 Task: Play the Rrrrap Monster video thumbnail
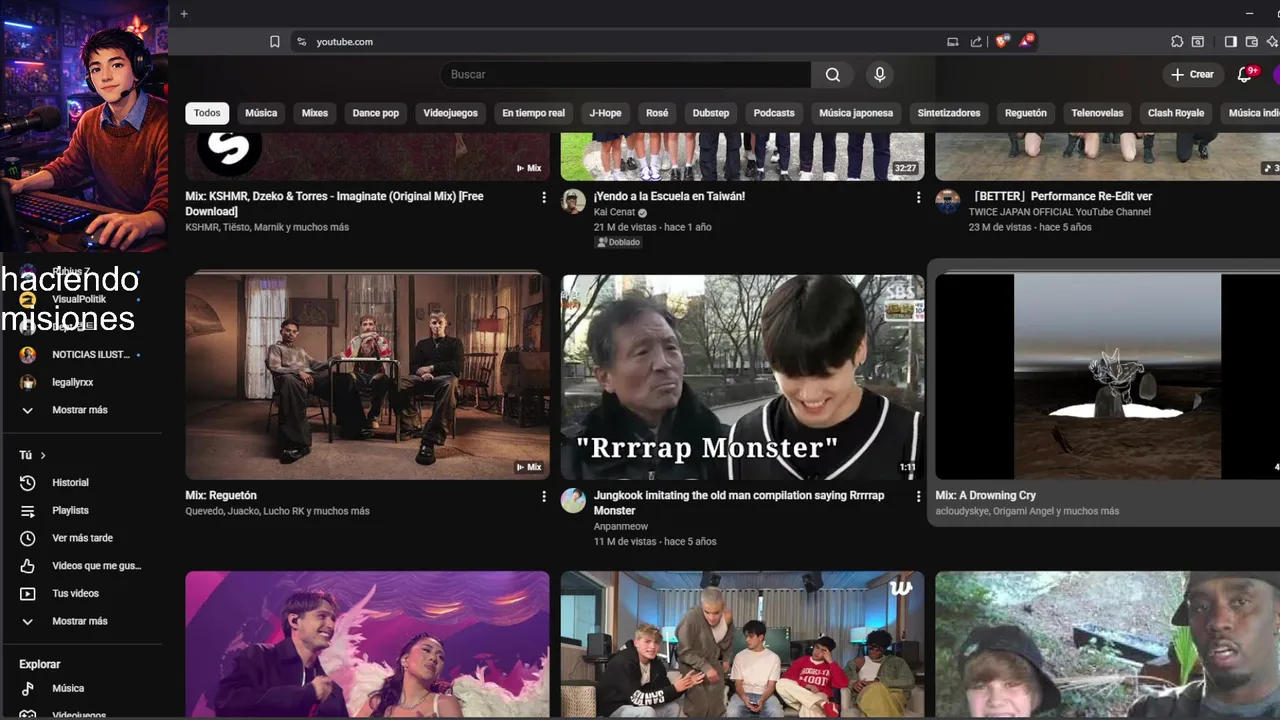point(742,377)
